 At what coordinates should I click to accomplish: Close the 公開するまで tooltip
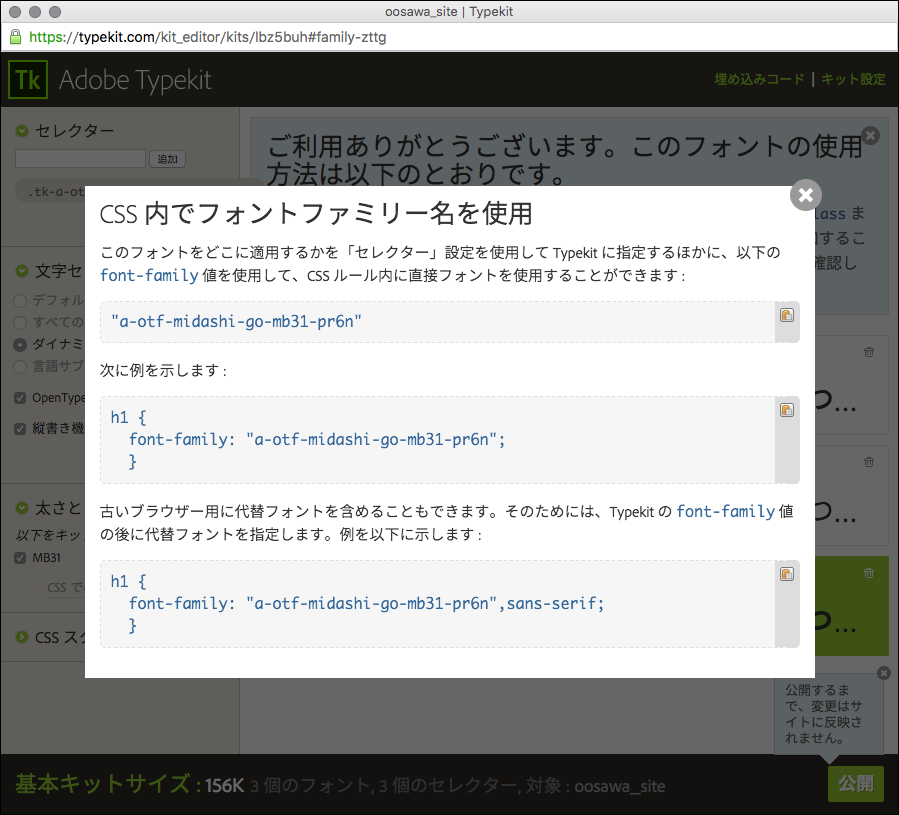point(884,673)
